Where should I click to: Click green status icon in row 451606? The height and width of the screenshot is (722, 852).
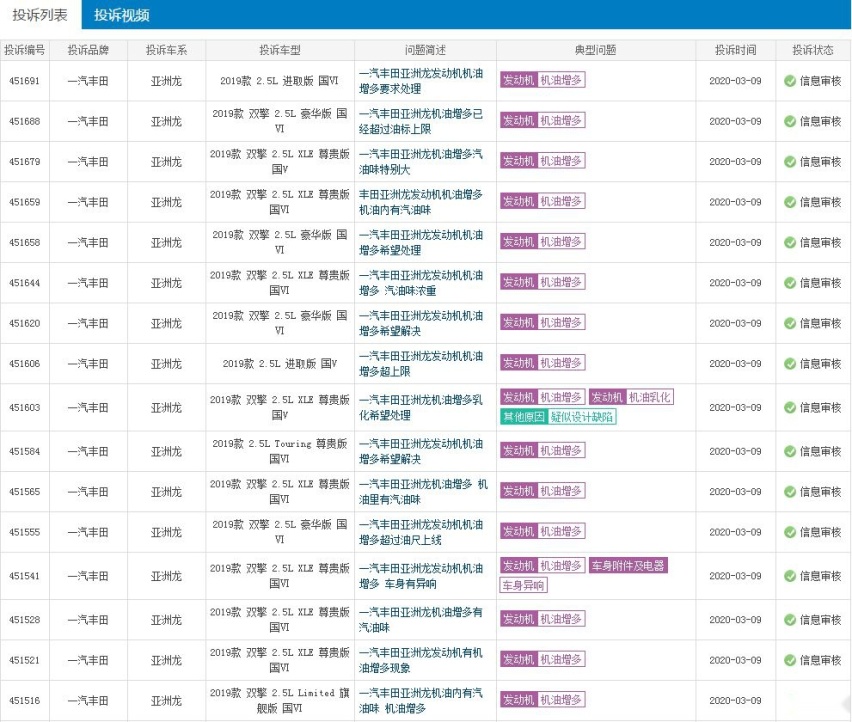click(790, 363)
